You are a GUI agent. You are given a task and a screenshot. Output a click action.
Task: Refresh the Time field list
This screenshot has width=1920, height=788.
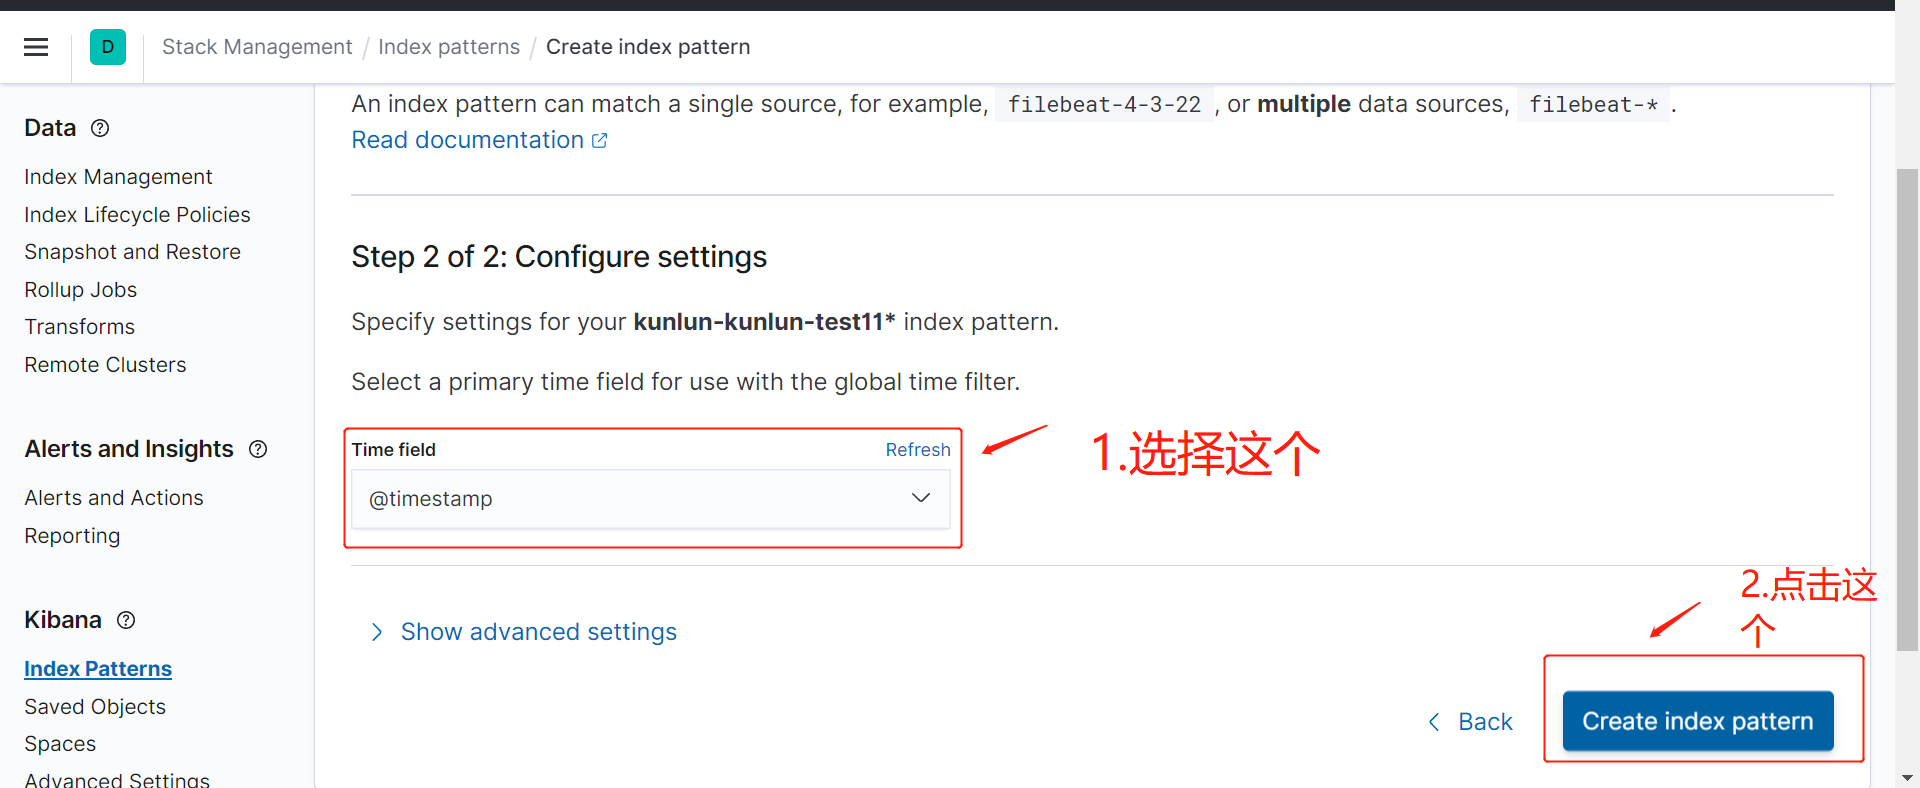pos(918,450)
